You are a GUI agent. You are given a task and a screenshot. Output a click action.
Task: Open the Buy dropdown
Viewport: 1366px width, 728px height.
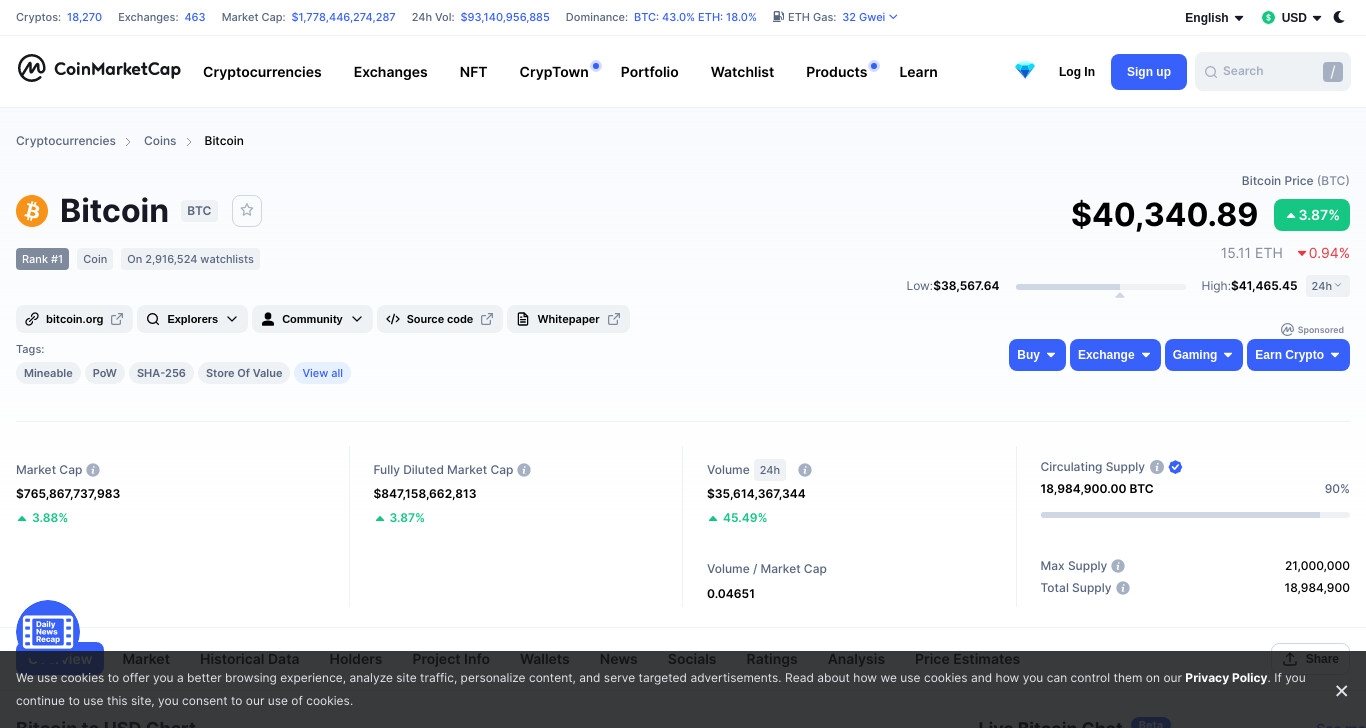(1037, 355)
